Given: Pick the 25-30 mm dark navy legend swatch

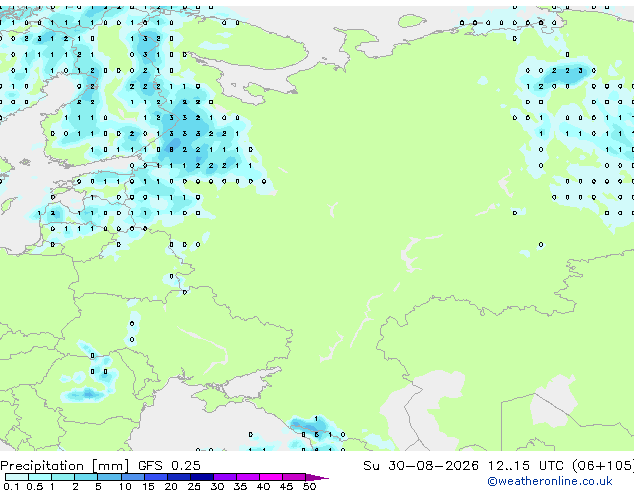Looking at the screenshot, I should tap(202, 477).
